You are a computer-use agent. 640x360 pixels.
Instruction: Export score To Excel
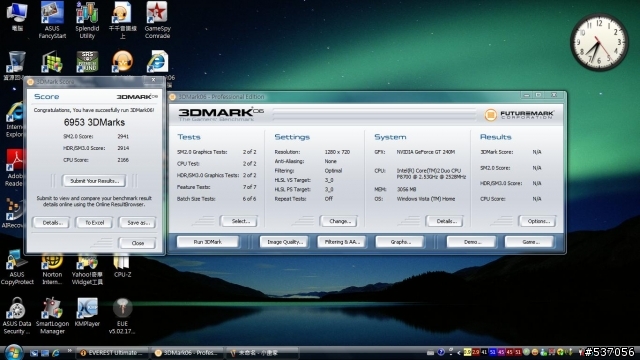(94, 223)
